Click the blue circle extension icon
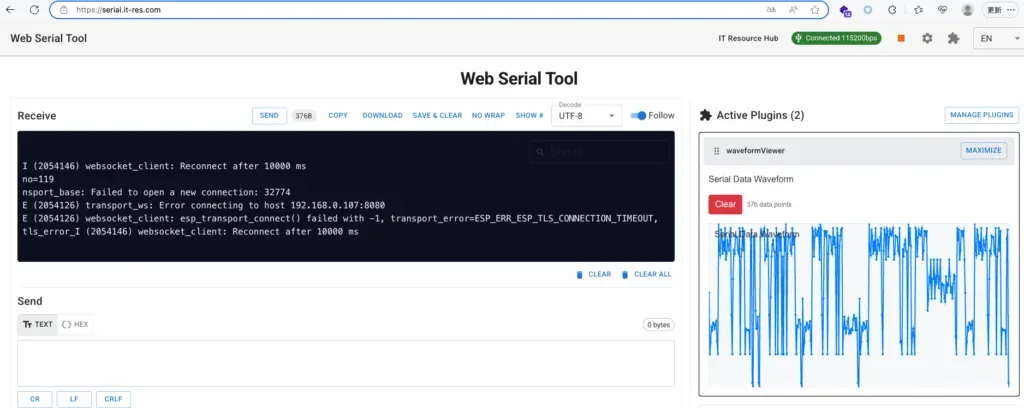 click(x=868, y=10)
